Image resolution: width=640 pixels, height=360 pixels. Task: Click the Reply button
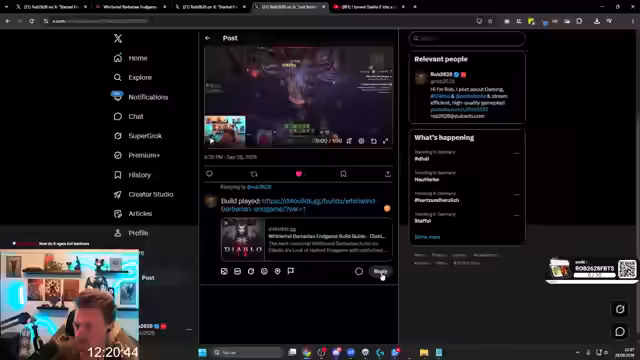tap(380, 271)
